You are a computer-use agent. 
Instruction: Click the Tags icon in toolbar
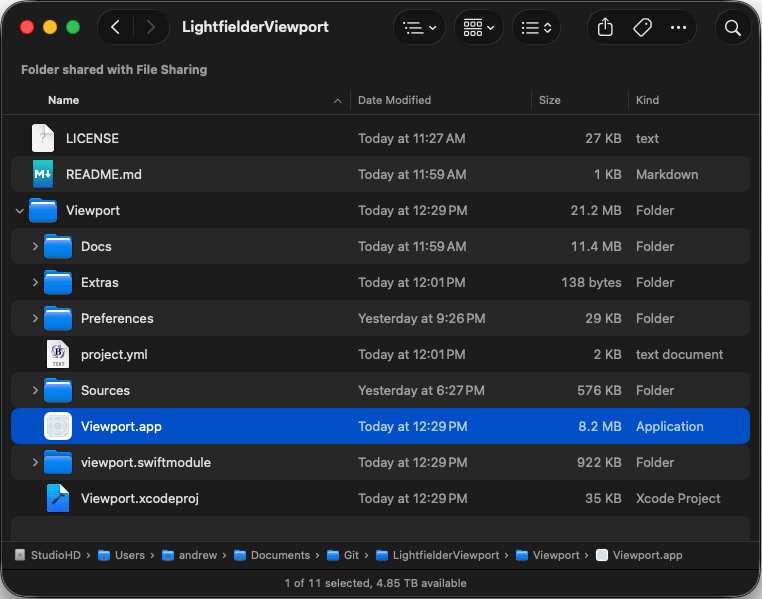click(x=642, y=28)
